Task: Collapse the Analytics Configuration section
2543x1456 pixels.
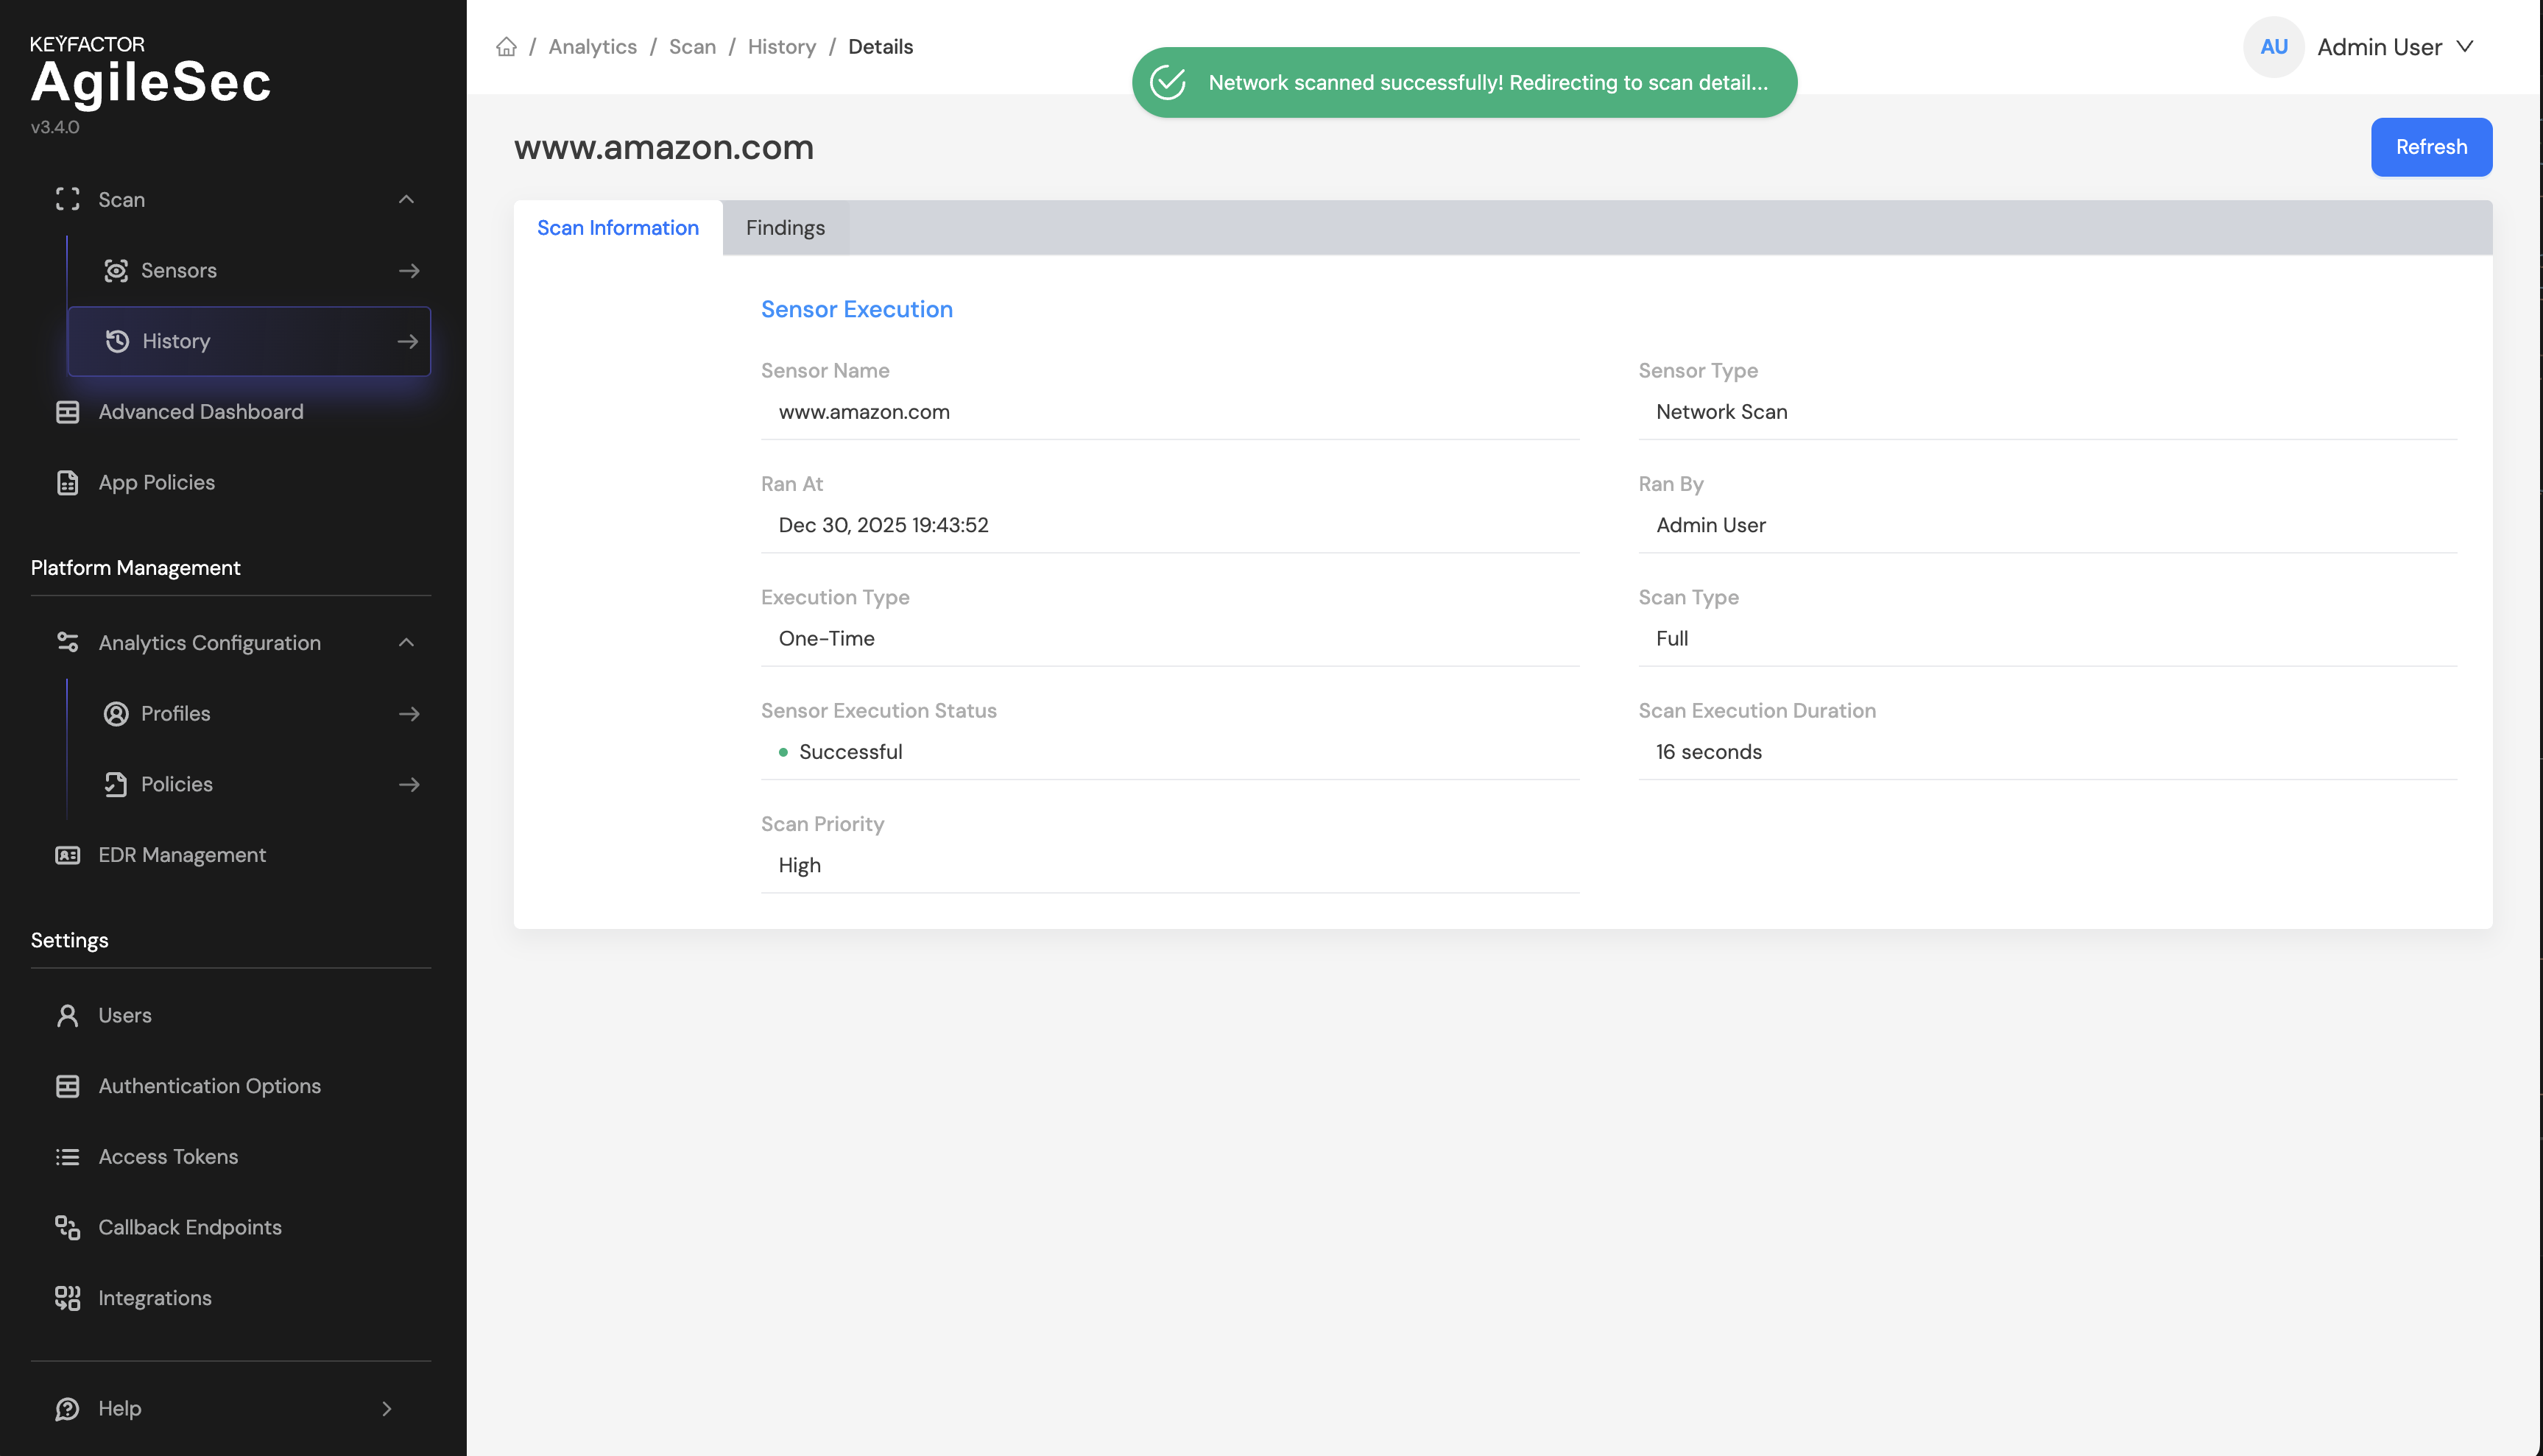Action: pos(406,643)
